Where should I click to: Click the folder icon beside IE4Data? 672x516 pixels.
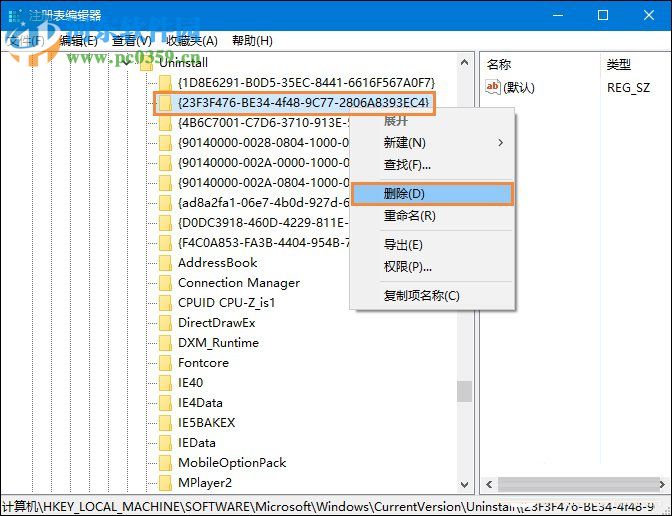(x=165, y=403)
